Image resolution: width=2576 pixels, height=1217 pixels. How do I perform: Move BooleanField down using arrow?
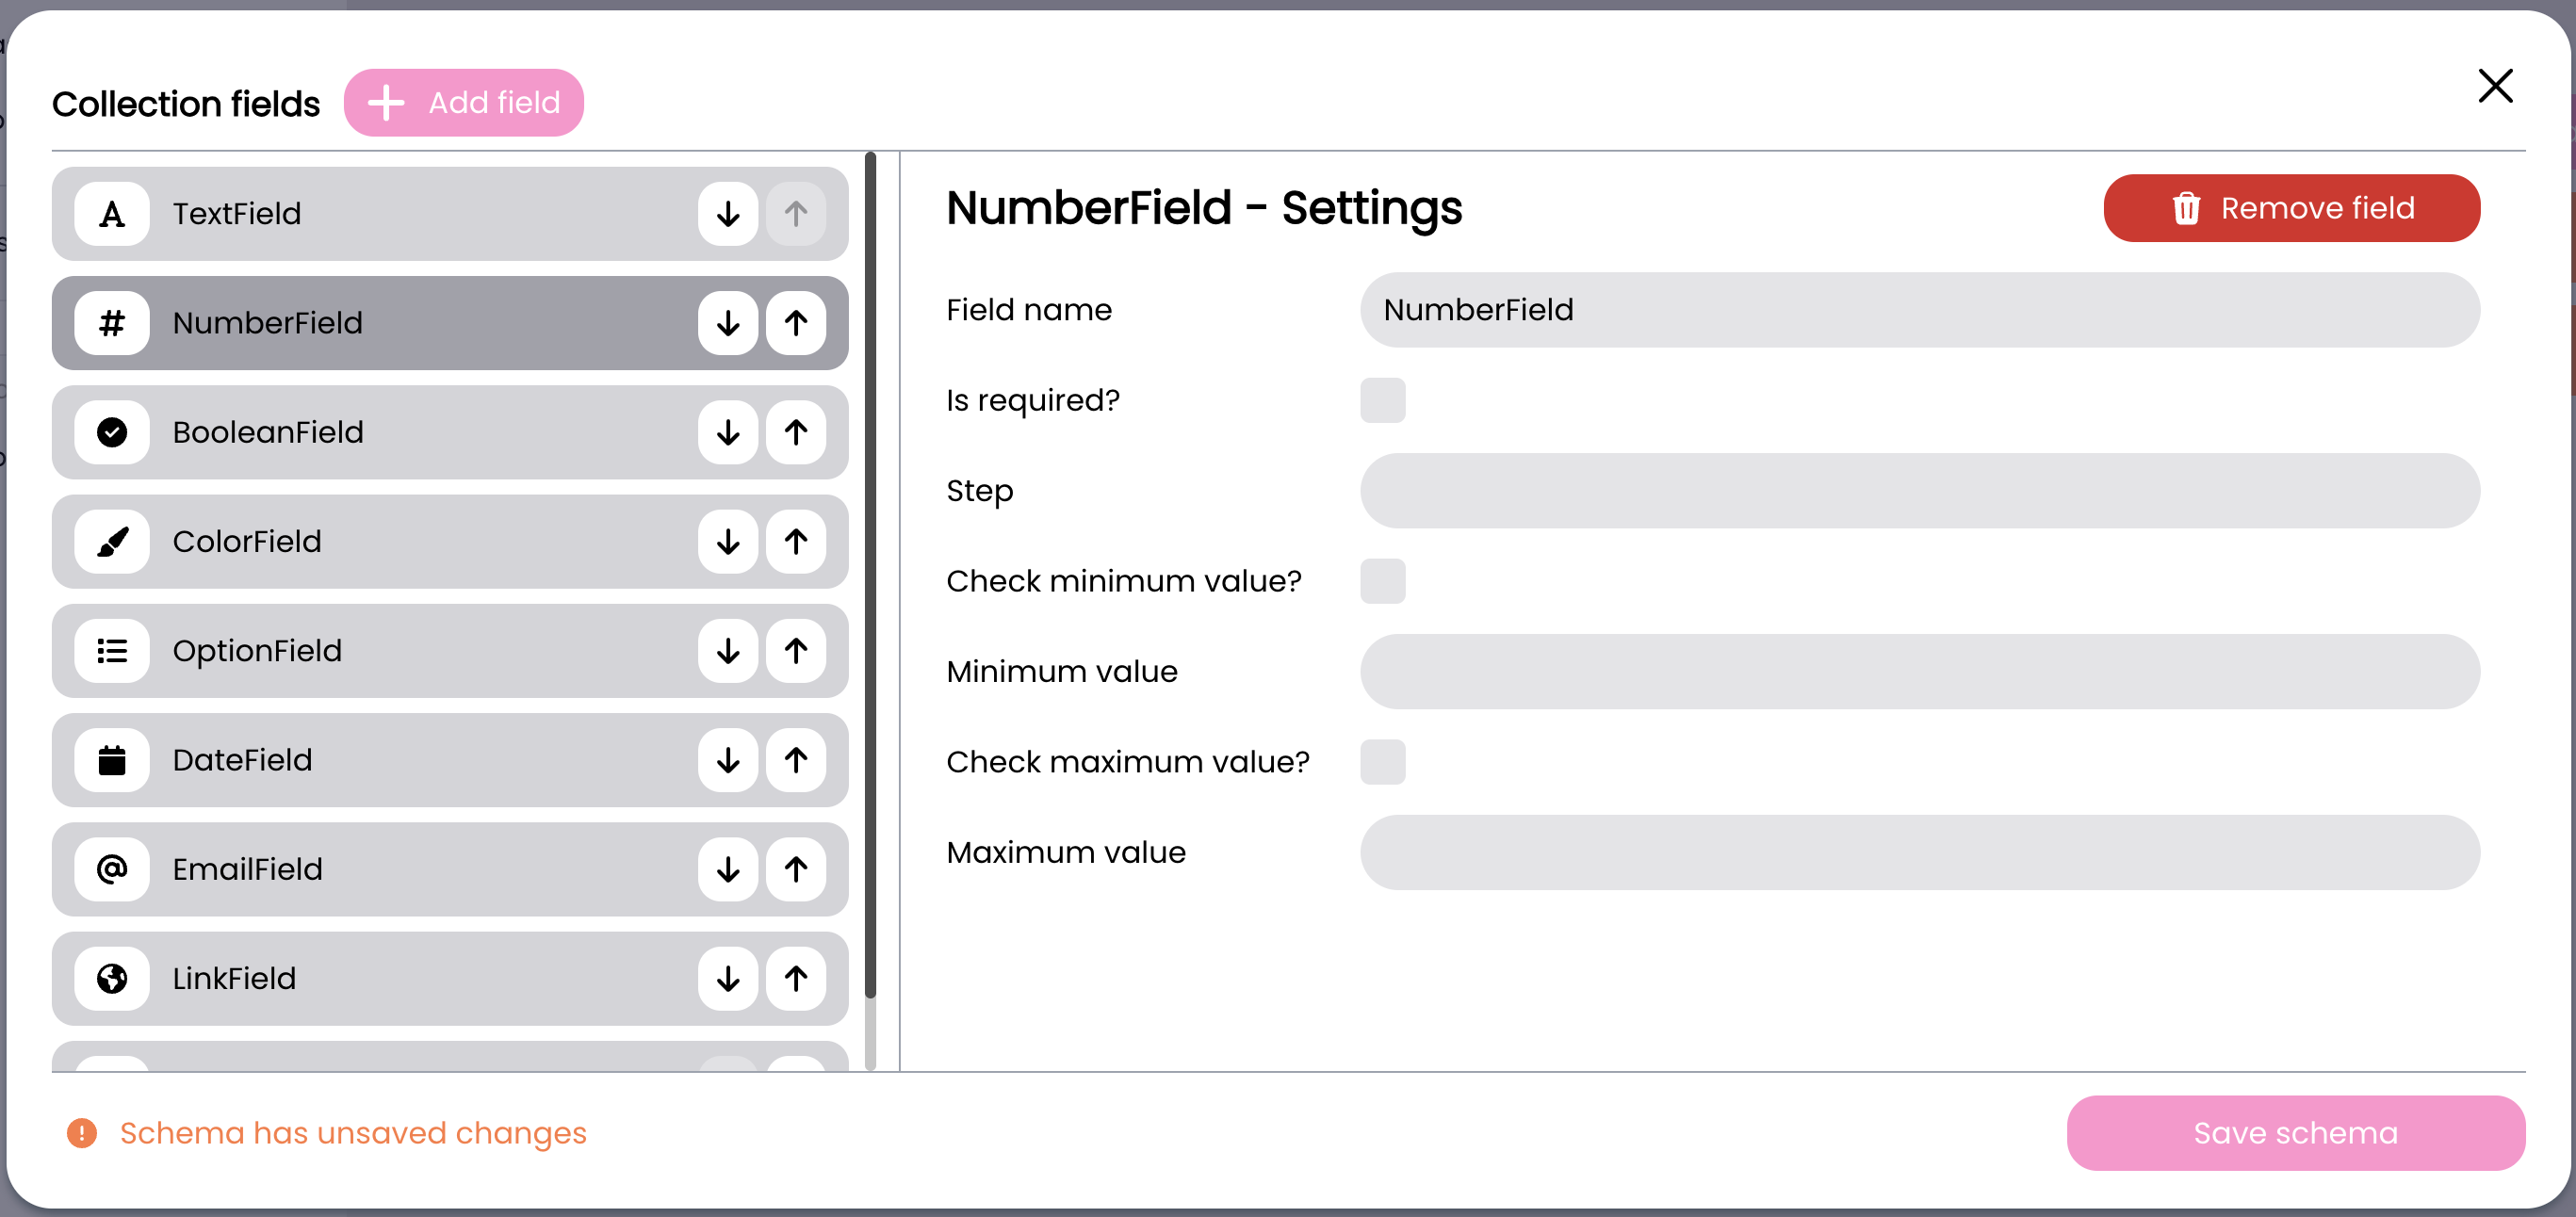[x=727, y=432]
